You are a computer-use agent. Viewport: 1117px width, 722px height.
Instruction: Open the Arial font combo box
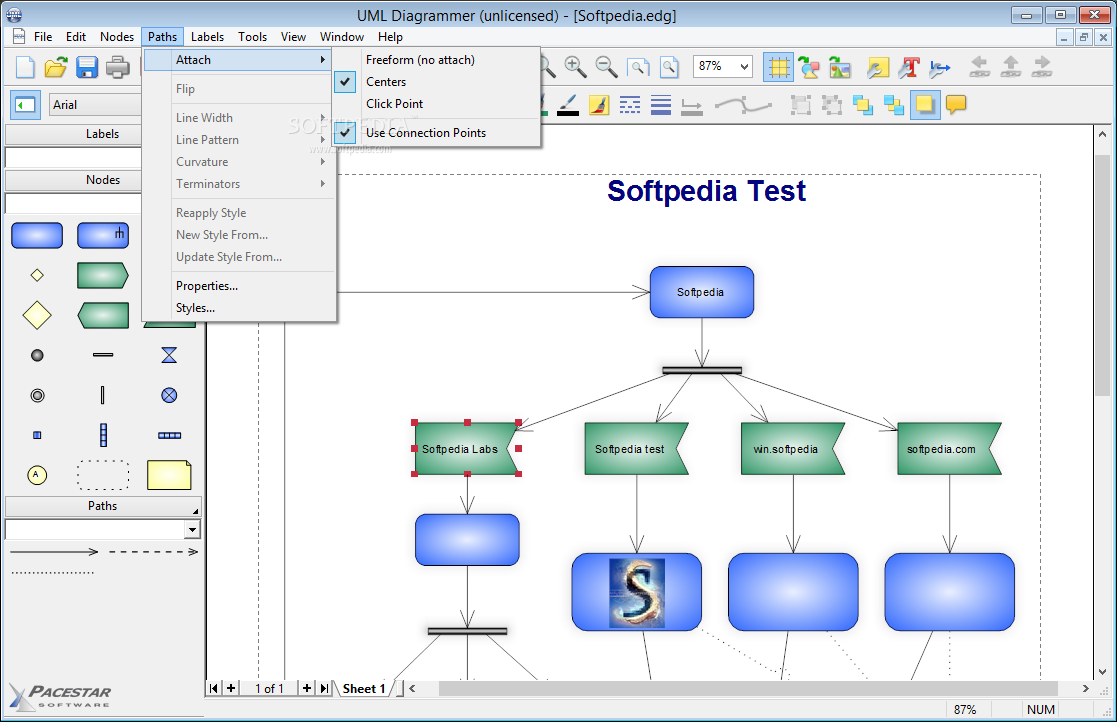[95, 105]
